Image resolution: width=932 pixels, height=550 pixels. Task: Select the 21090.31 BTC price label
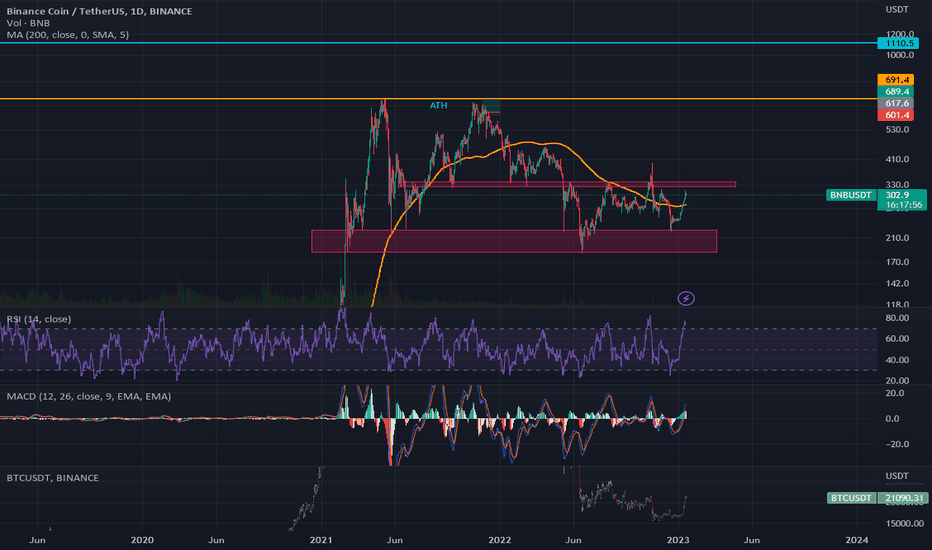coord(905,498)
